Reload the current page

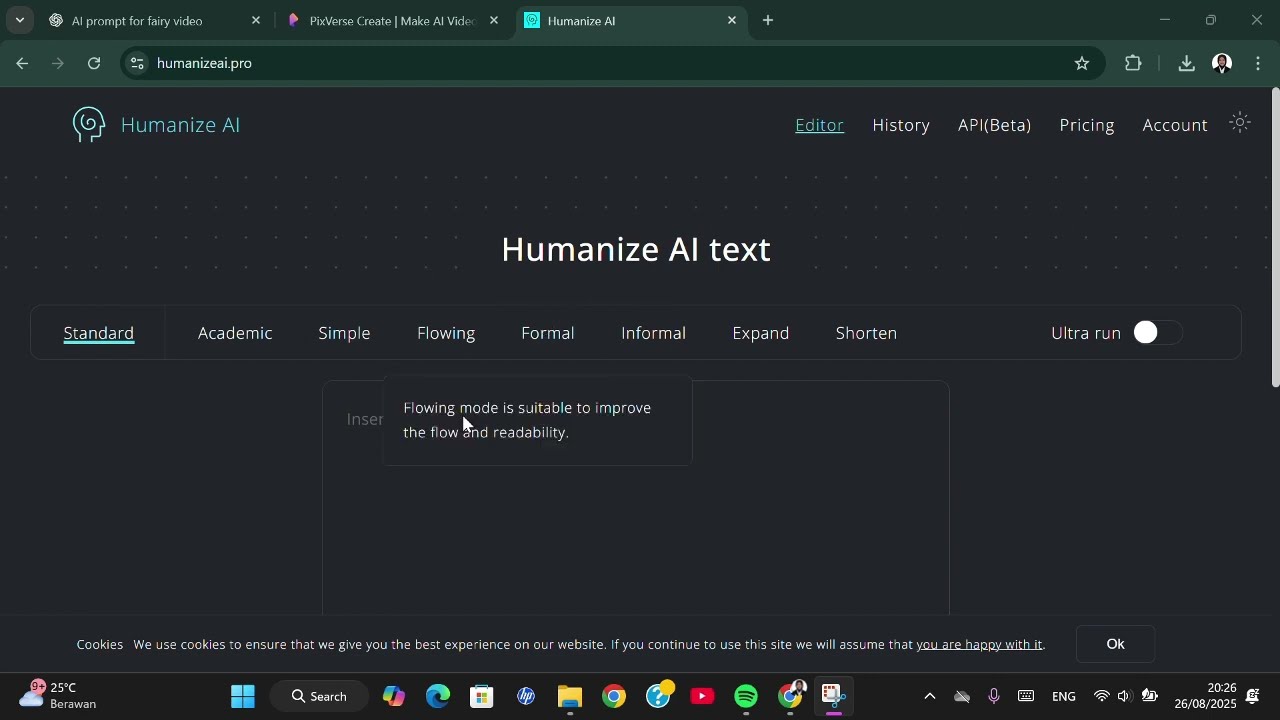coord(94,63)
